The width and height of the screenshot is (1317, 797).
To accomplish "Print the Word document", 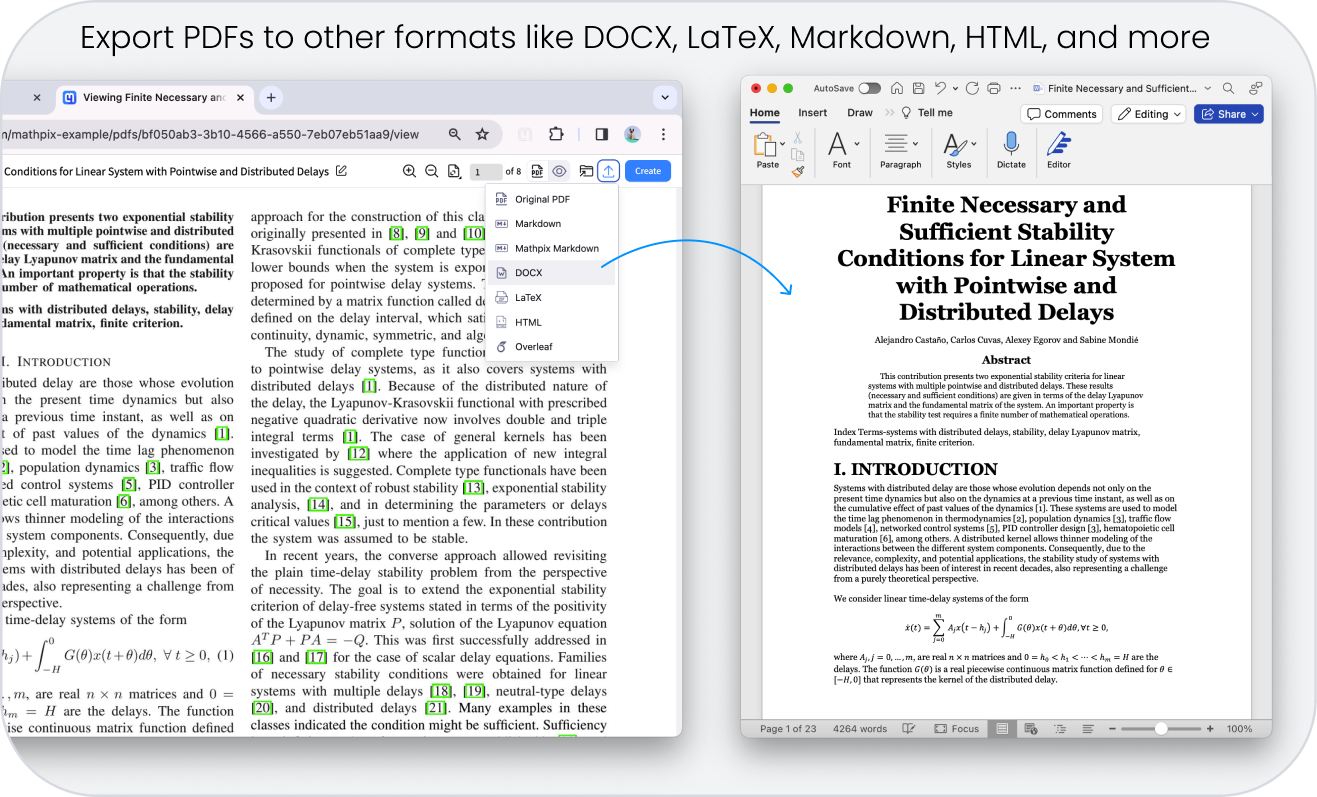I will pos(994,88).
